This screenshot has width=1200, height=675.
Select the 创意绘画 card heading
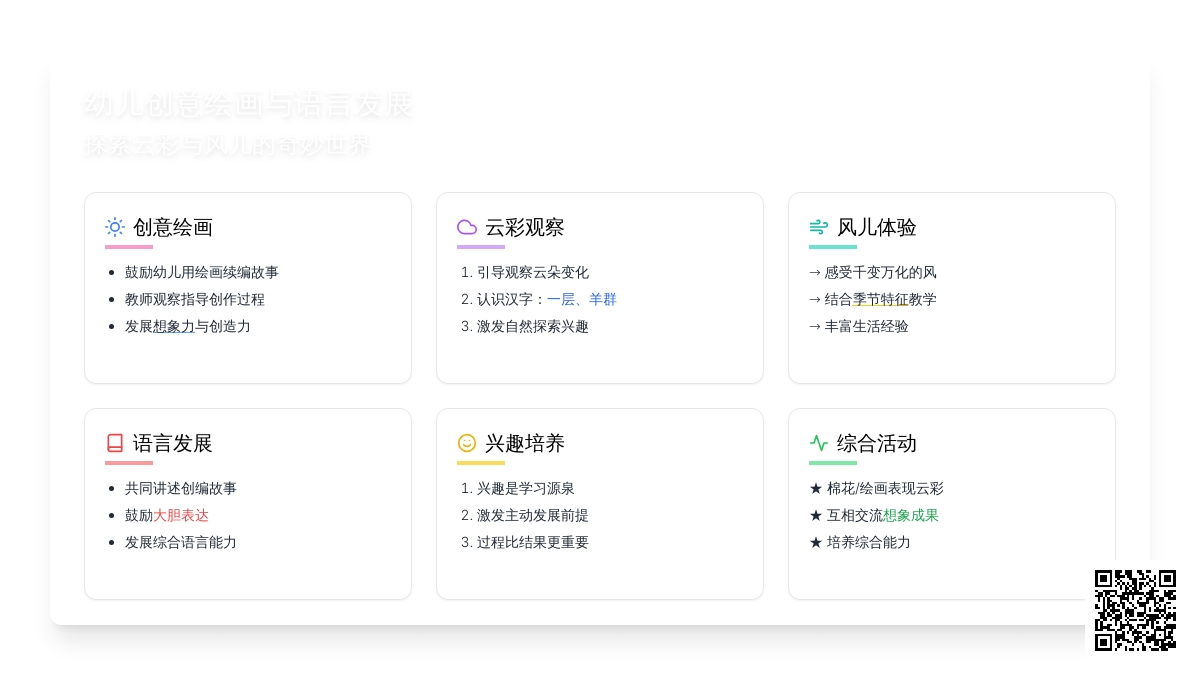[x=173, y=227]
